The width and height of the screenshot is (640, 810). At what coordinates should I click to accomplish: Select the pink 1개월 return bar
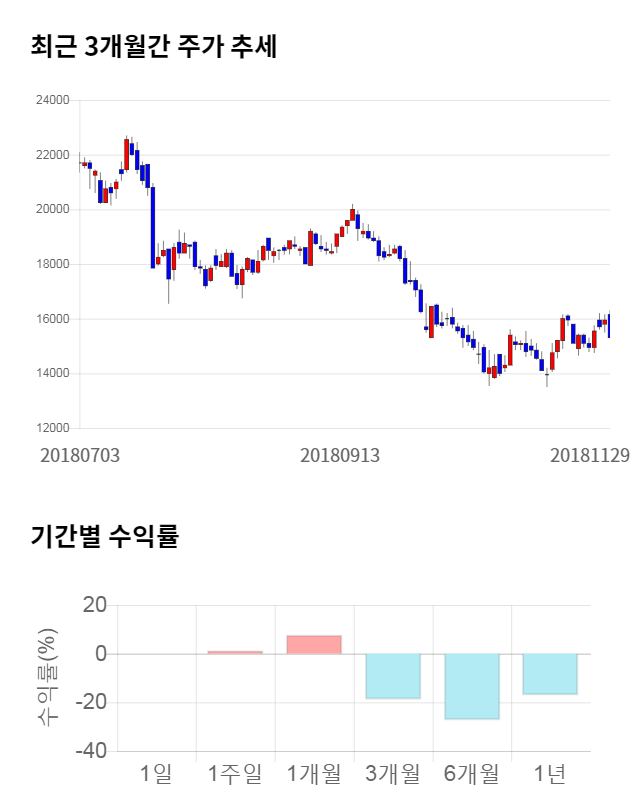[314, 645]
